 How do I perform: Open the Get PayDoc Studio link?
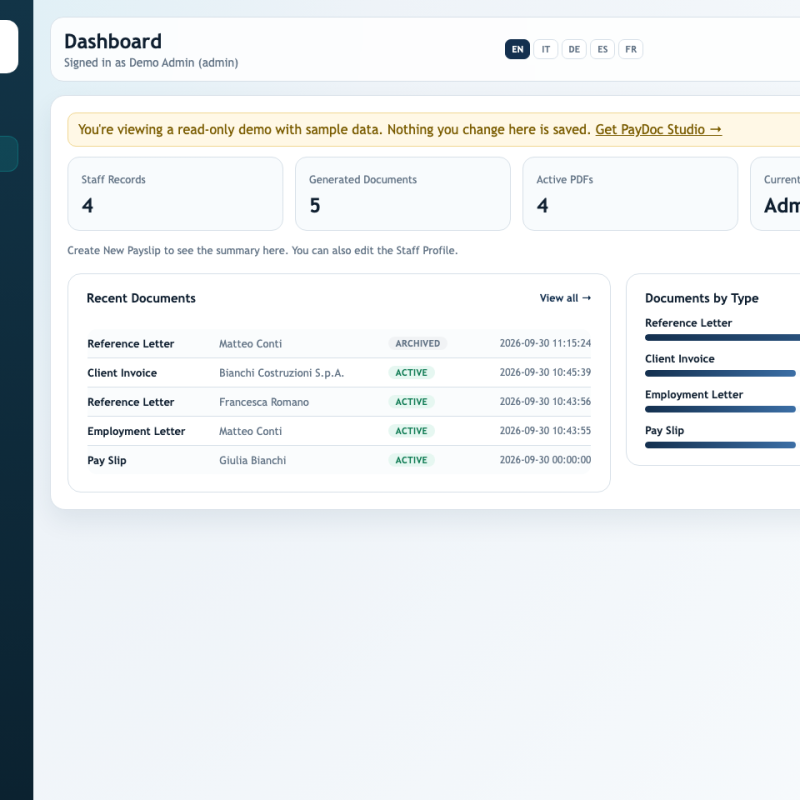coord(658,130)
